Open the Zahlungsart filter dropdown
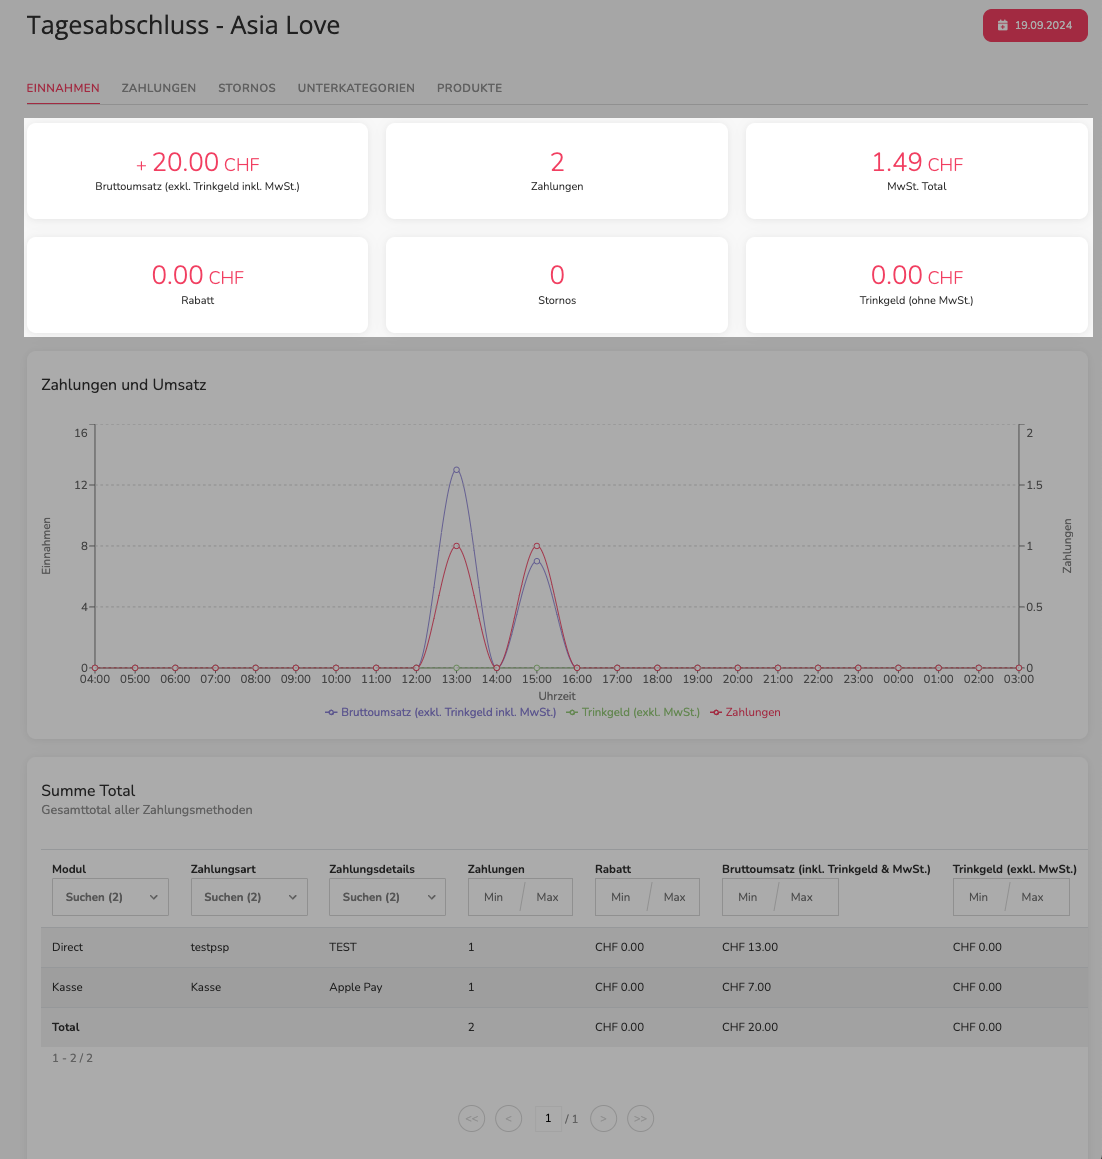Image resolution: width=1102 pixels, height=1159 pixels. pos(249,897)
